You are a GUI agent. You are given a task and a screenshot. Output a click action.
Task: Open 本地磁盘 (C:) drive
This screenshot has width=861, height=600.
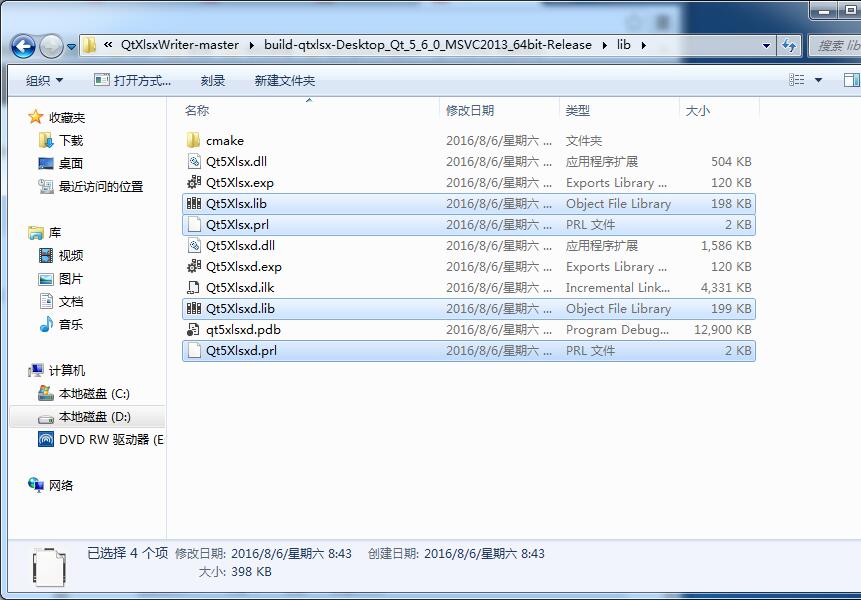pos(94,394)
